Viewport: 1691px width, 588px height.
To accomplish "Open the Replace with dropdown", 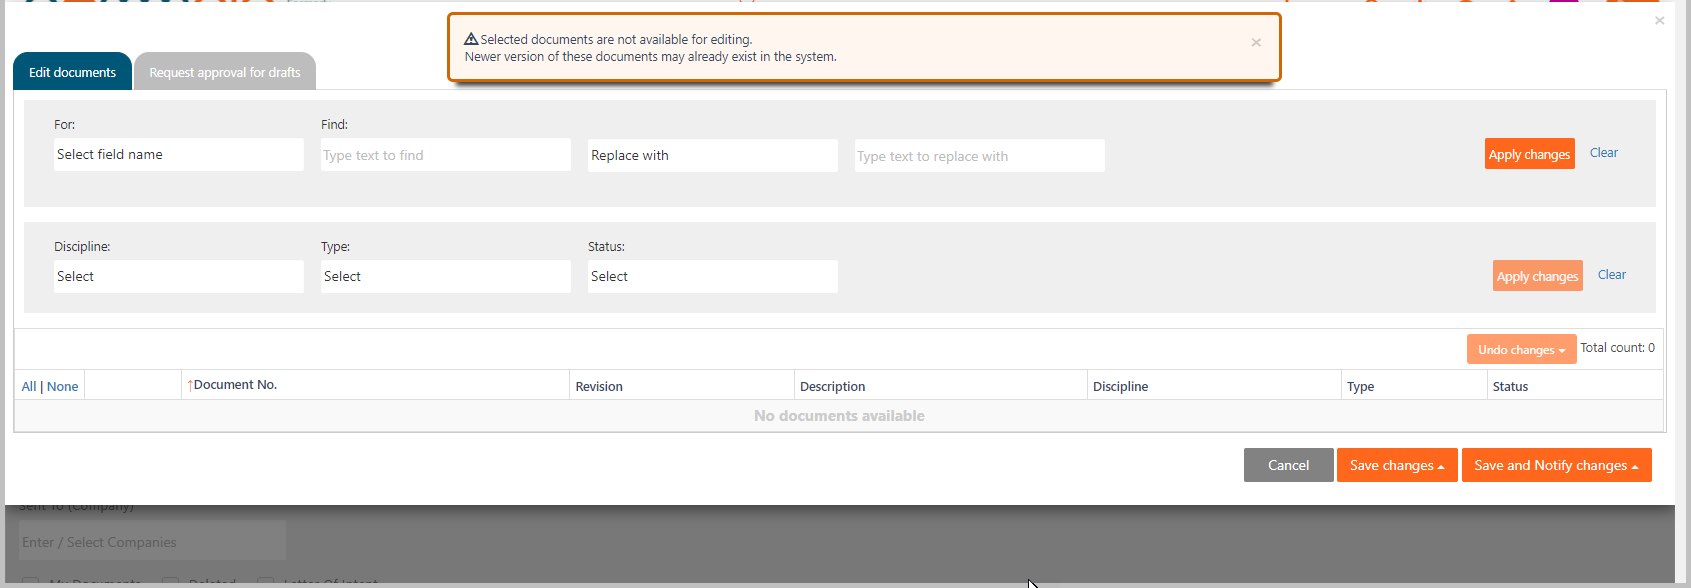I will coord(712,155).
